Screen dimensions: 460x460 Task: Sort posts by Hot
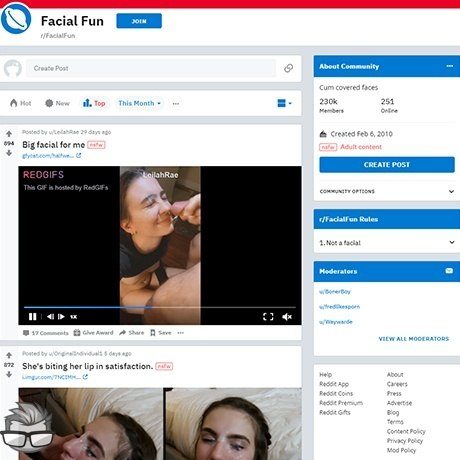pyautogui.click(x=21, y=103)
